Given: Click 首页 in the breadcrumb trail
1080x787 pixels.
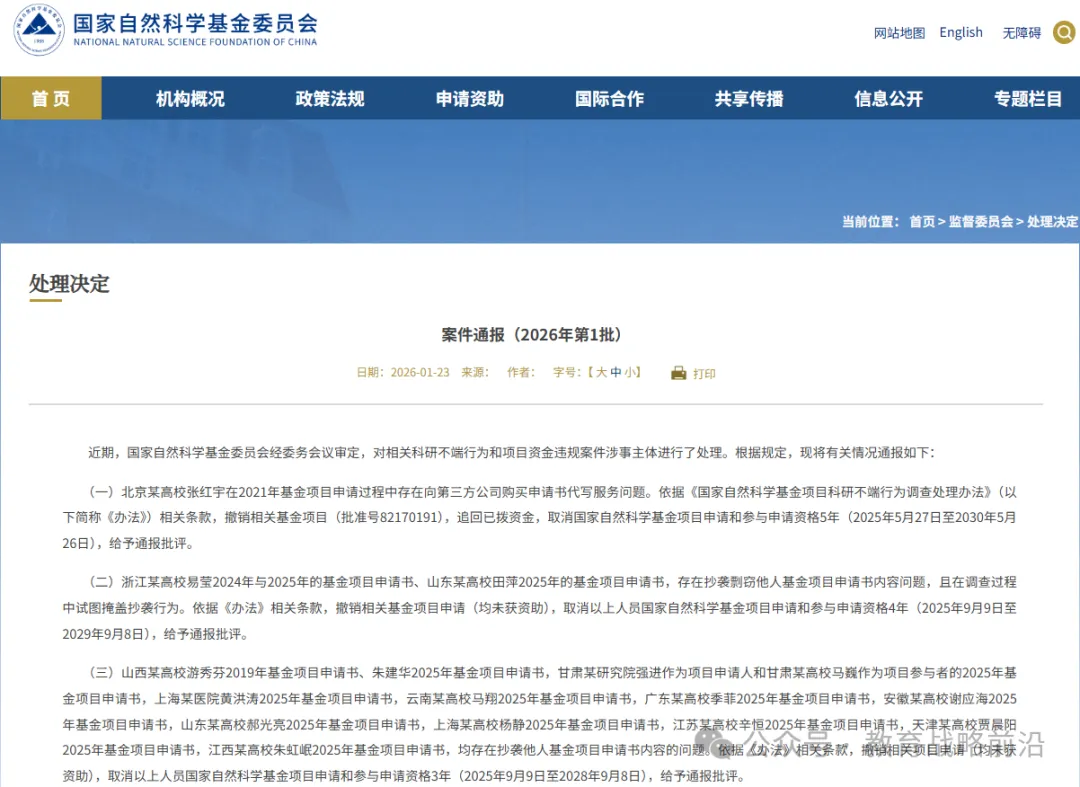Looking at the screenshot, I should coord(922,222).
